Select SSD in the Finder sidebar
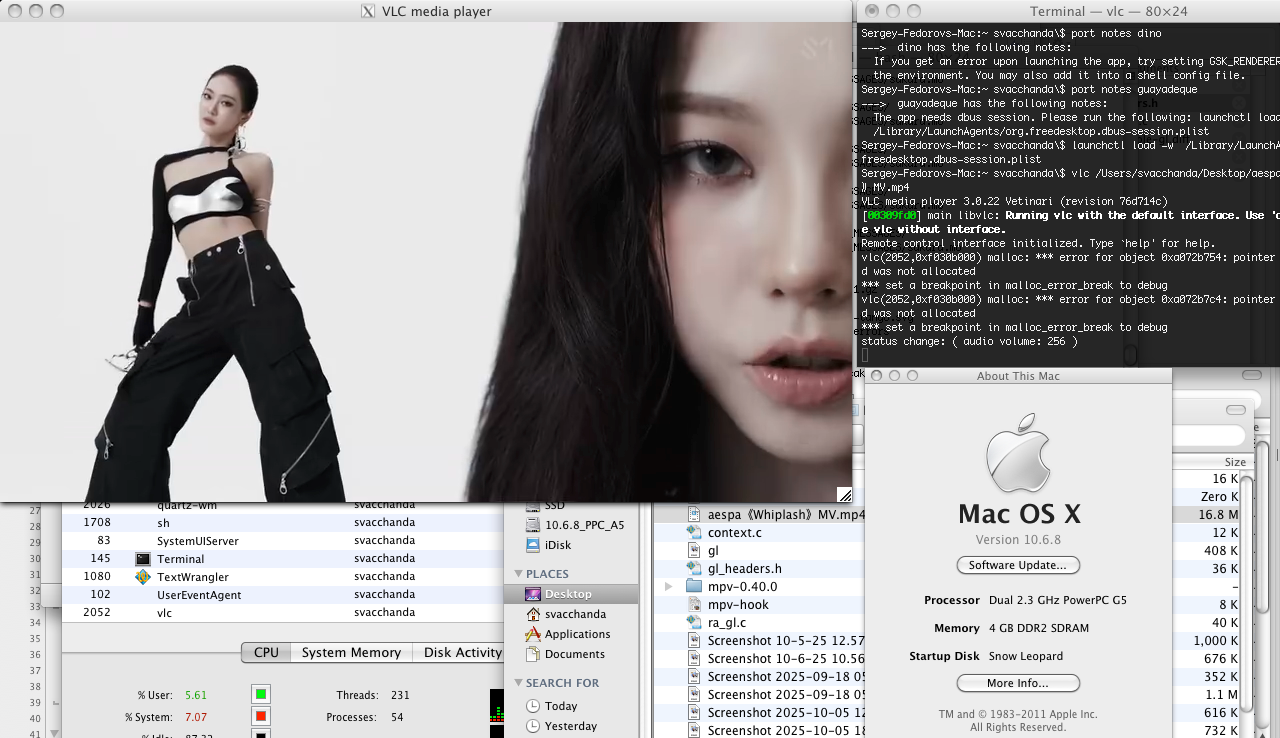The width and height of the screenshot is (1280, 738). [554, 505]
